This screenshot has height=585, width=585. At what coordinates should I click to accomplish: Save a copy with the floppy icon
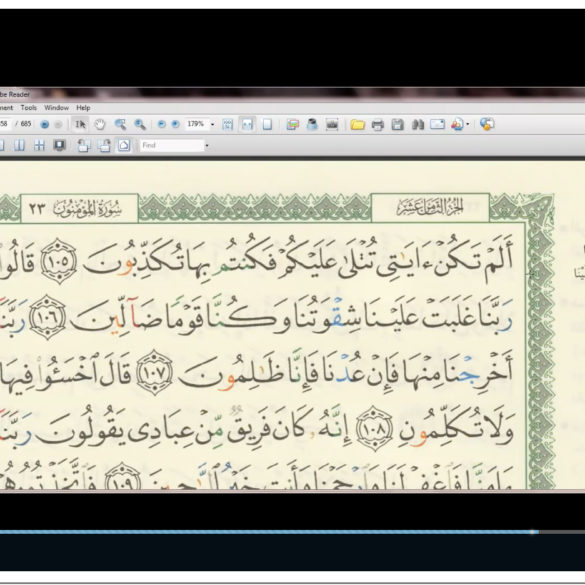(x=397, y=124)
